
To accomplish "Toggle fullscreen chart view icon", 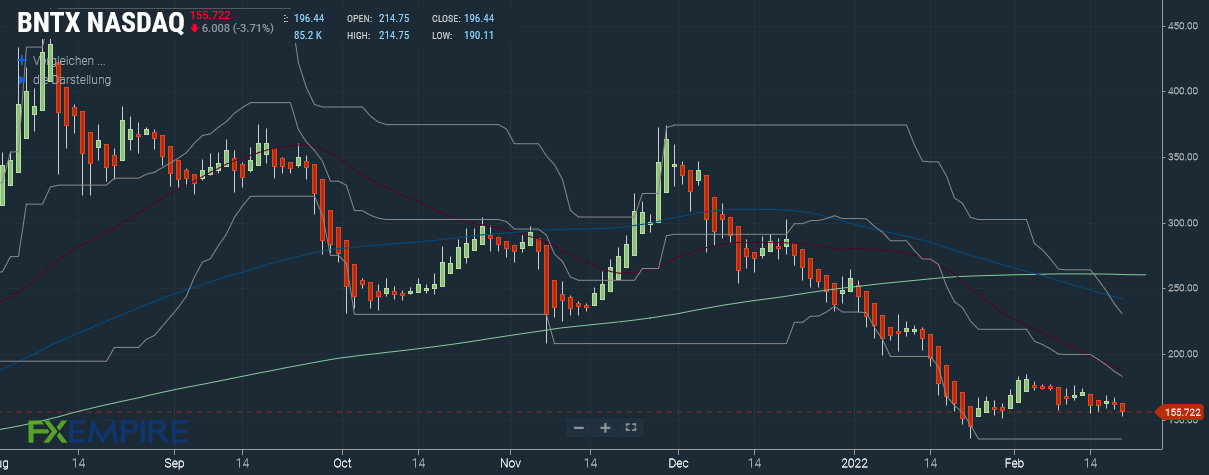I will coord(631,427).
